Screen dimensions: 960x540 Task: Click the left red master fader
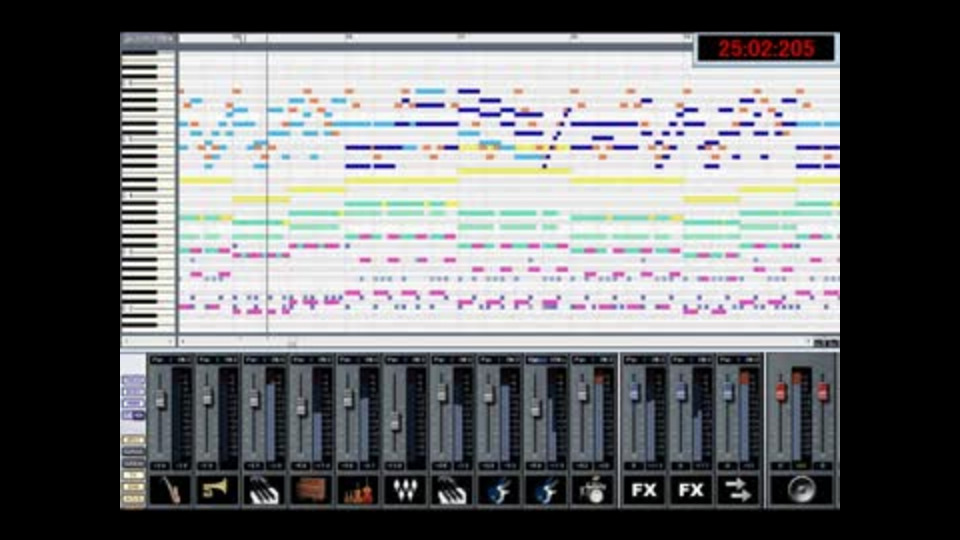point(781,392)
